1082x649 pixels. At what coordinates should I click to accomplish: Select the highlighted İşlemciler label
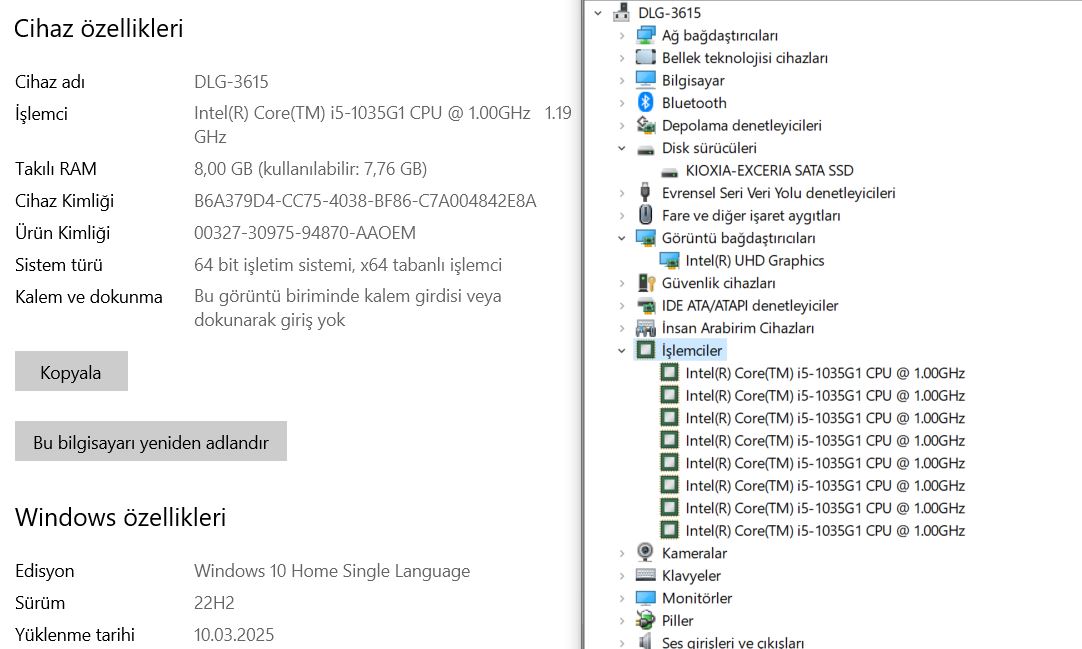point(691,350)
